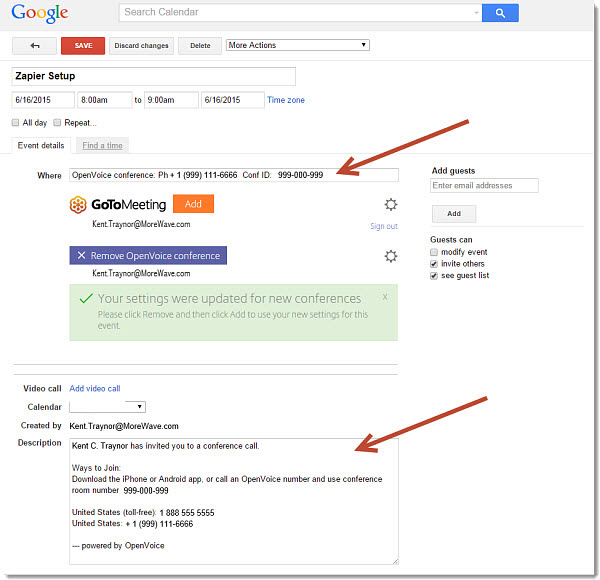Open GoToMeeting settings gear icon
This screenshot has width=600, height=580.
(390, 204)
